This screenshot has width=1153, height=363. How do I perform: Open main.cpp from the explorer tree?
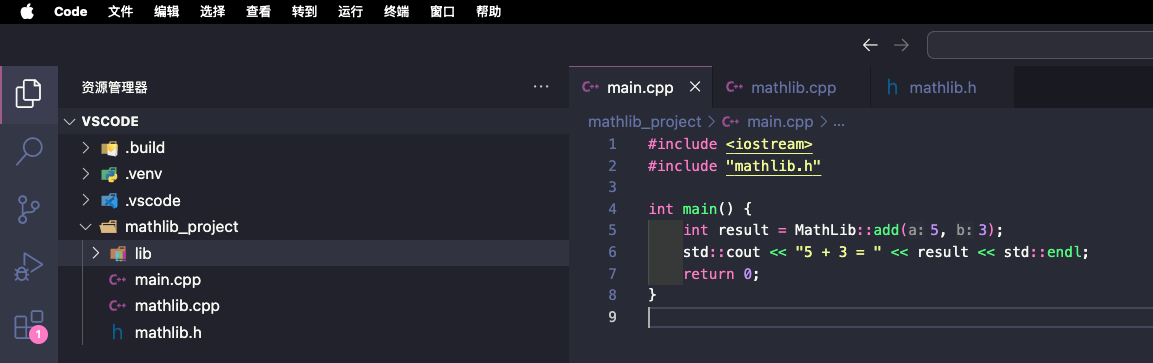click(168, 280)
